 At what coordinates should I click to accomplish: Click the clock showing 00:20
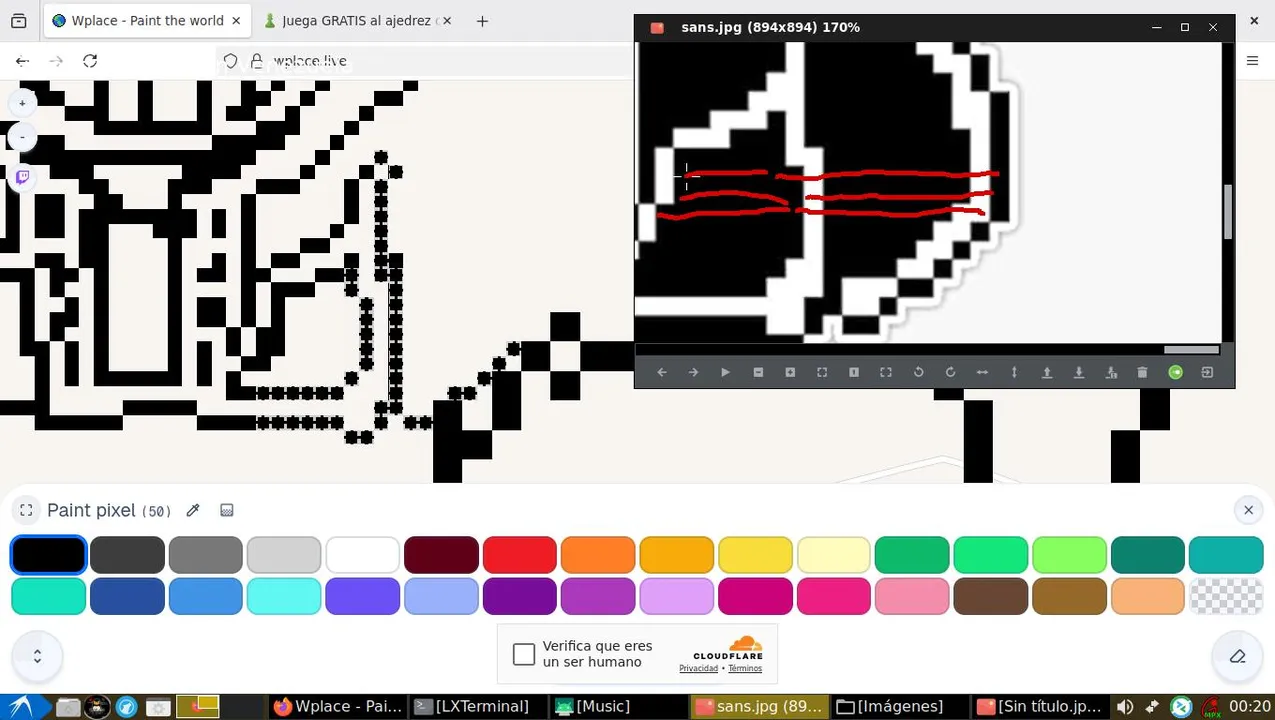pos(1250,706)
